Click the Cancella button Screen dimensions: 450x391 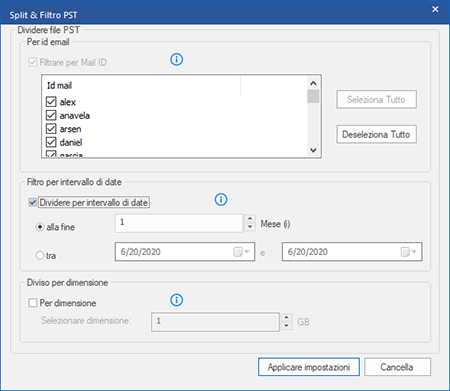397,367
